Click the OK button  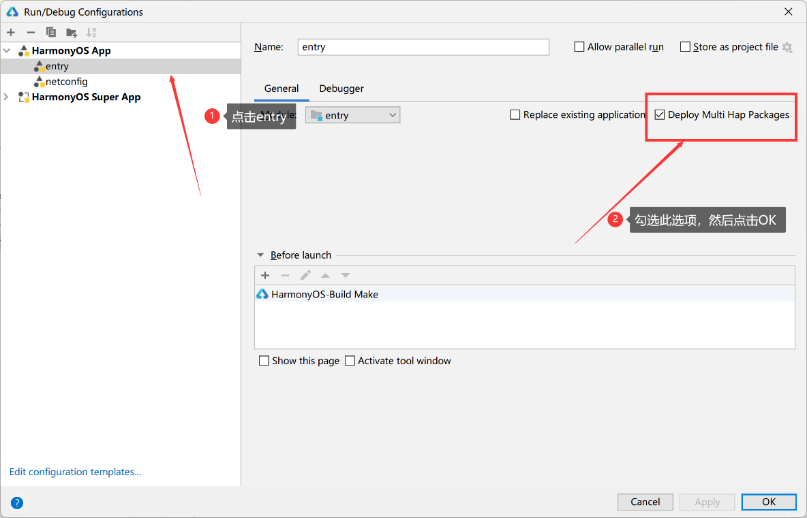pos(769,502)
